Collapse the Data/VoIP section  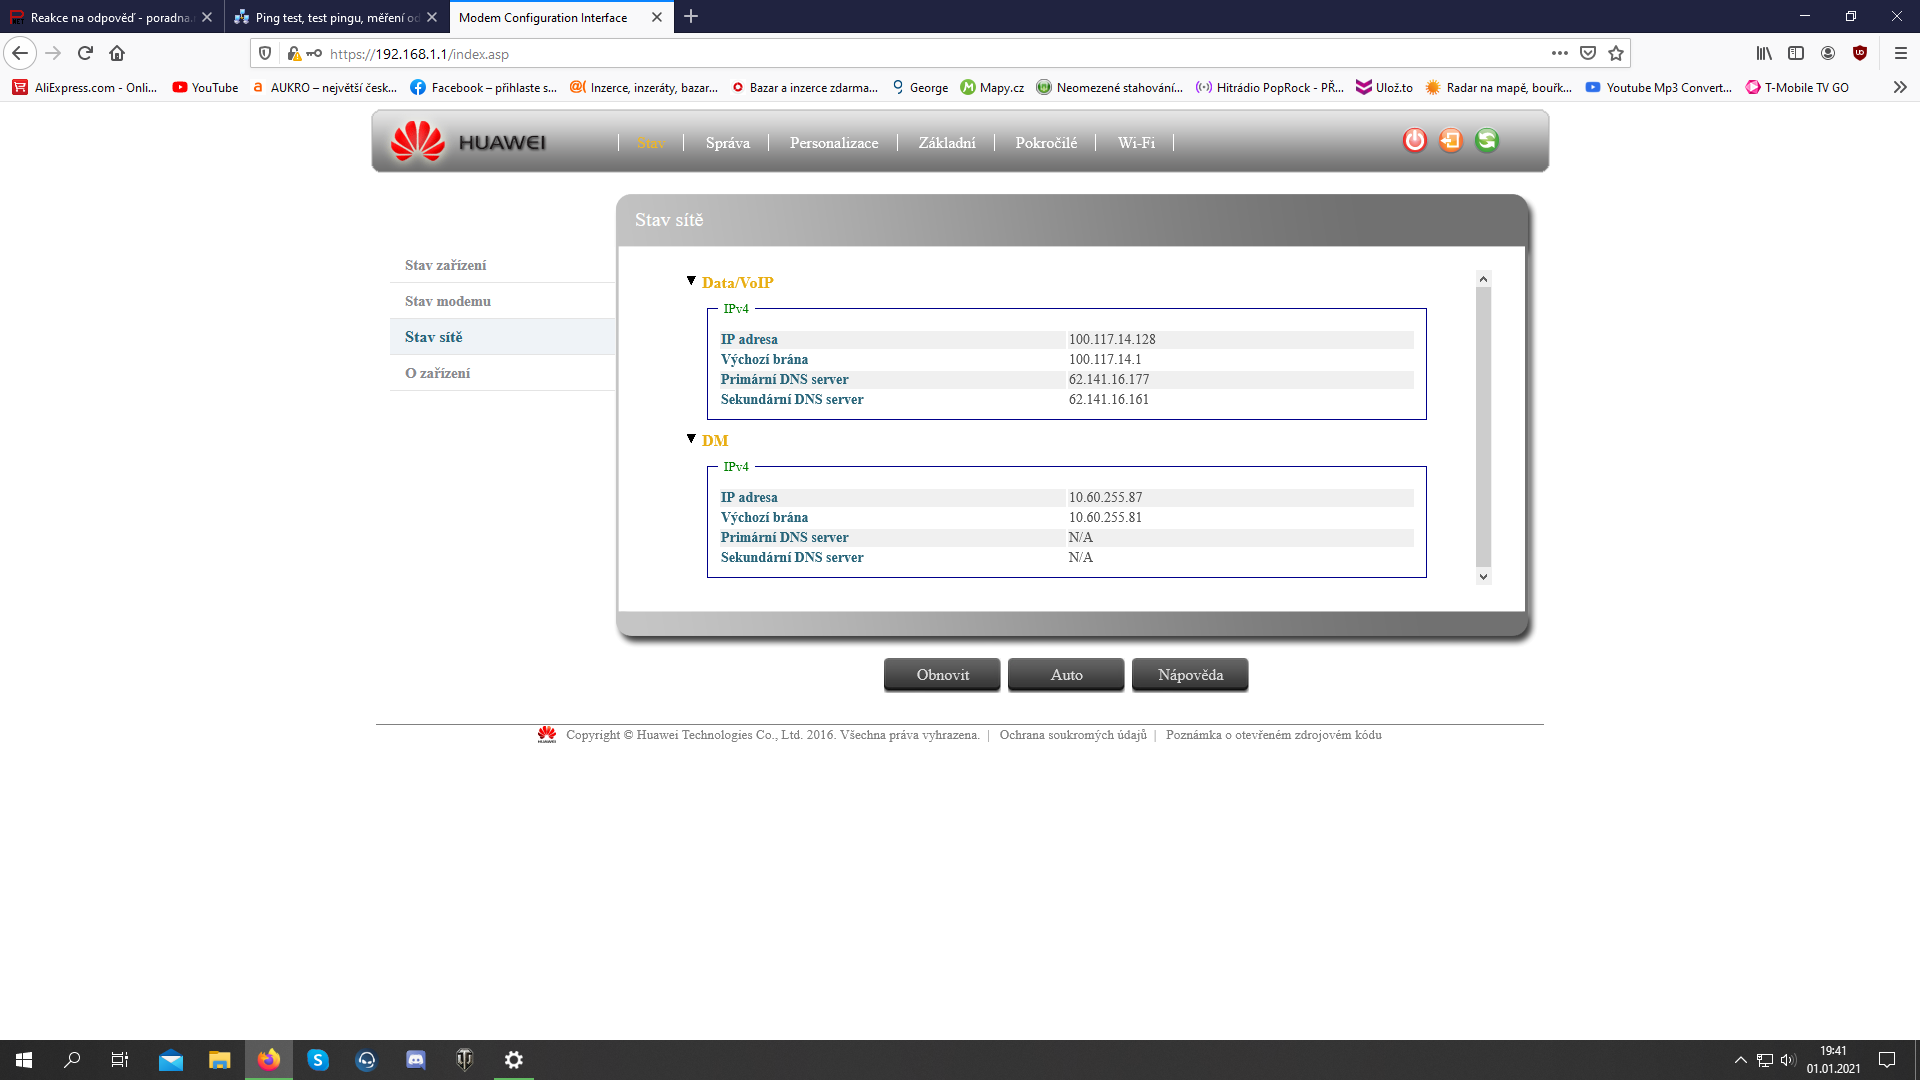pyautogui.click(x=691, y=281)
